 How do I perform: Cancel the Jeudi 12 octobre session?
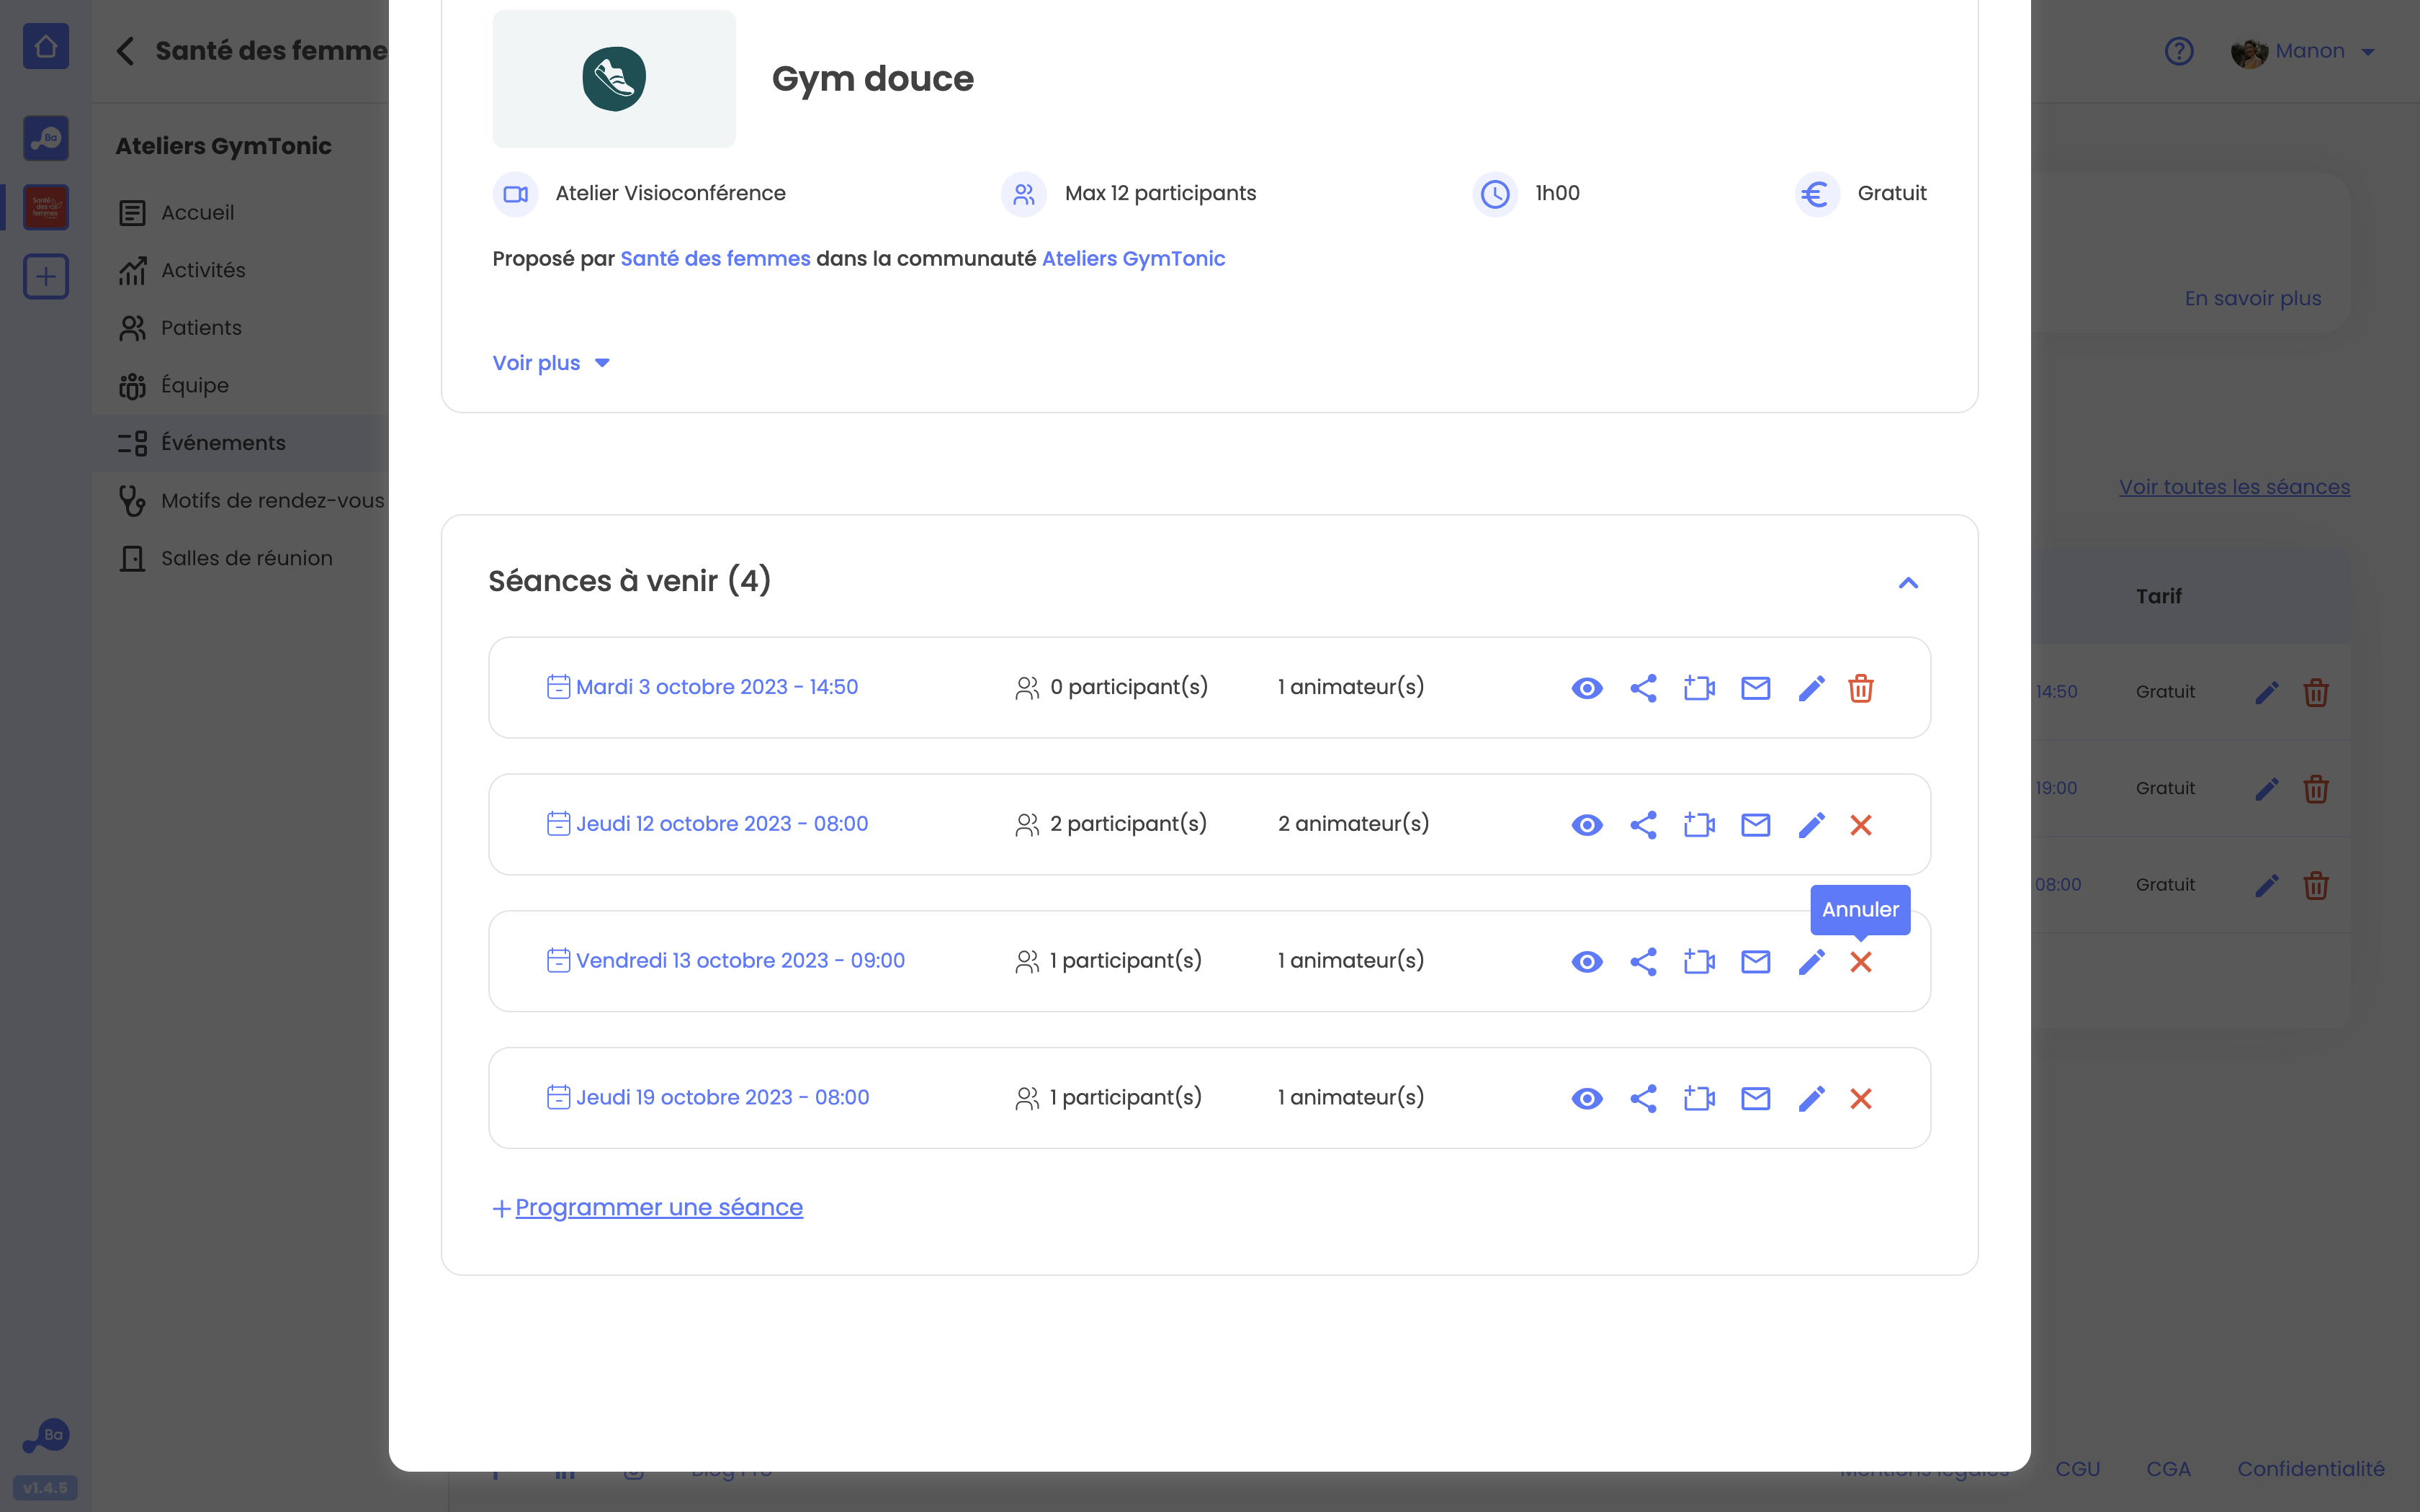click(x=1860, y=825)
